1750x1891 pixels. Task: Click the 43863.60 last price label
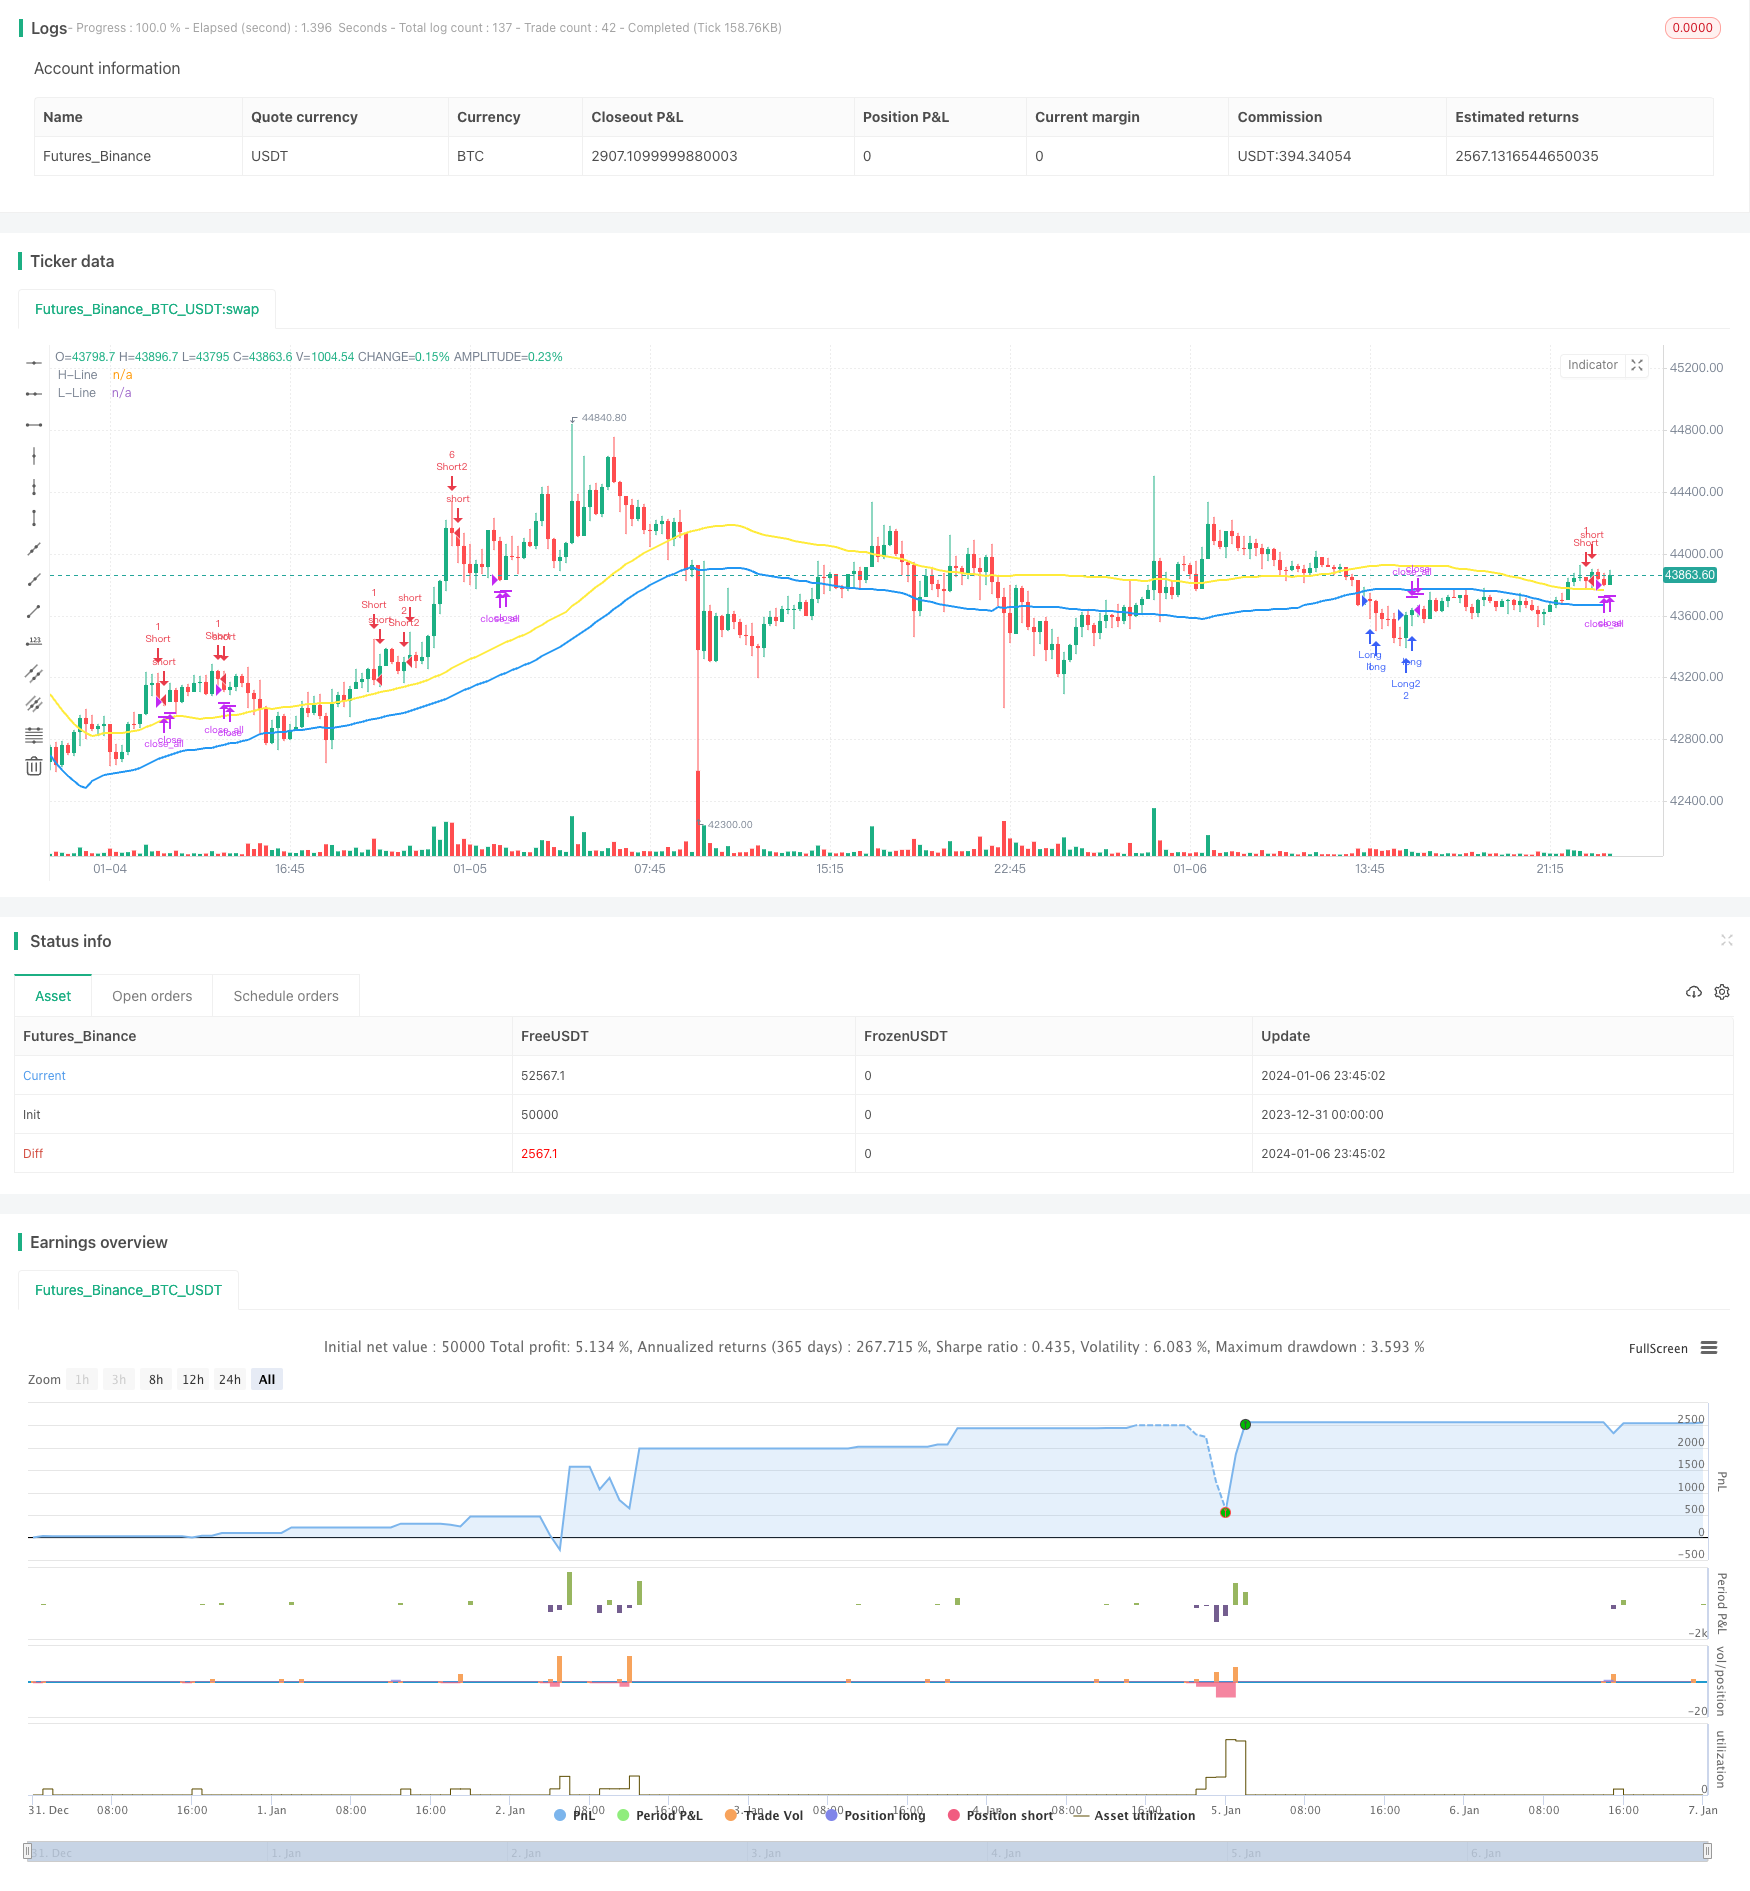click(x=1689, y=575)
